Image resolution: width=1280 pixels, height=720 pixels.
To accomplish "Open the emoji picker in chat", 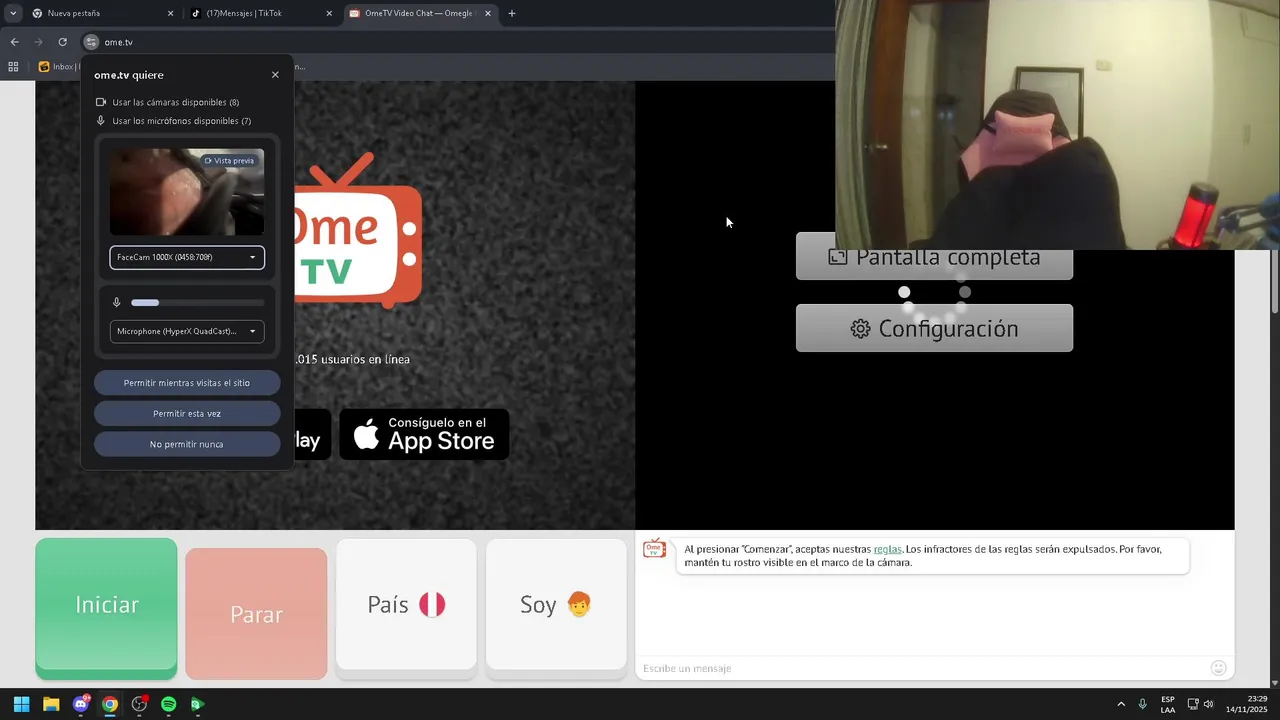I will [1218, 668].
